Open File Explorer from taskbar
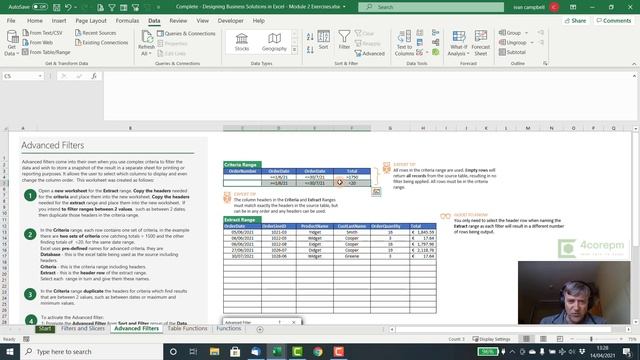Image resolution: width=640 pixels, height=360 pixels. (x=214, y=351)
